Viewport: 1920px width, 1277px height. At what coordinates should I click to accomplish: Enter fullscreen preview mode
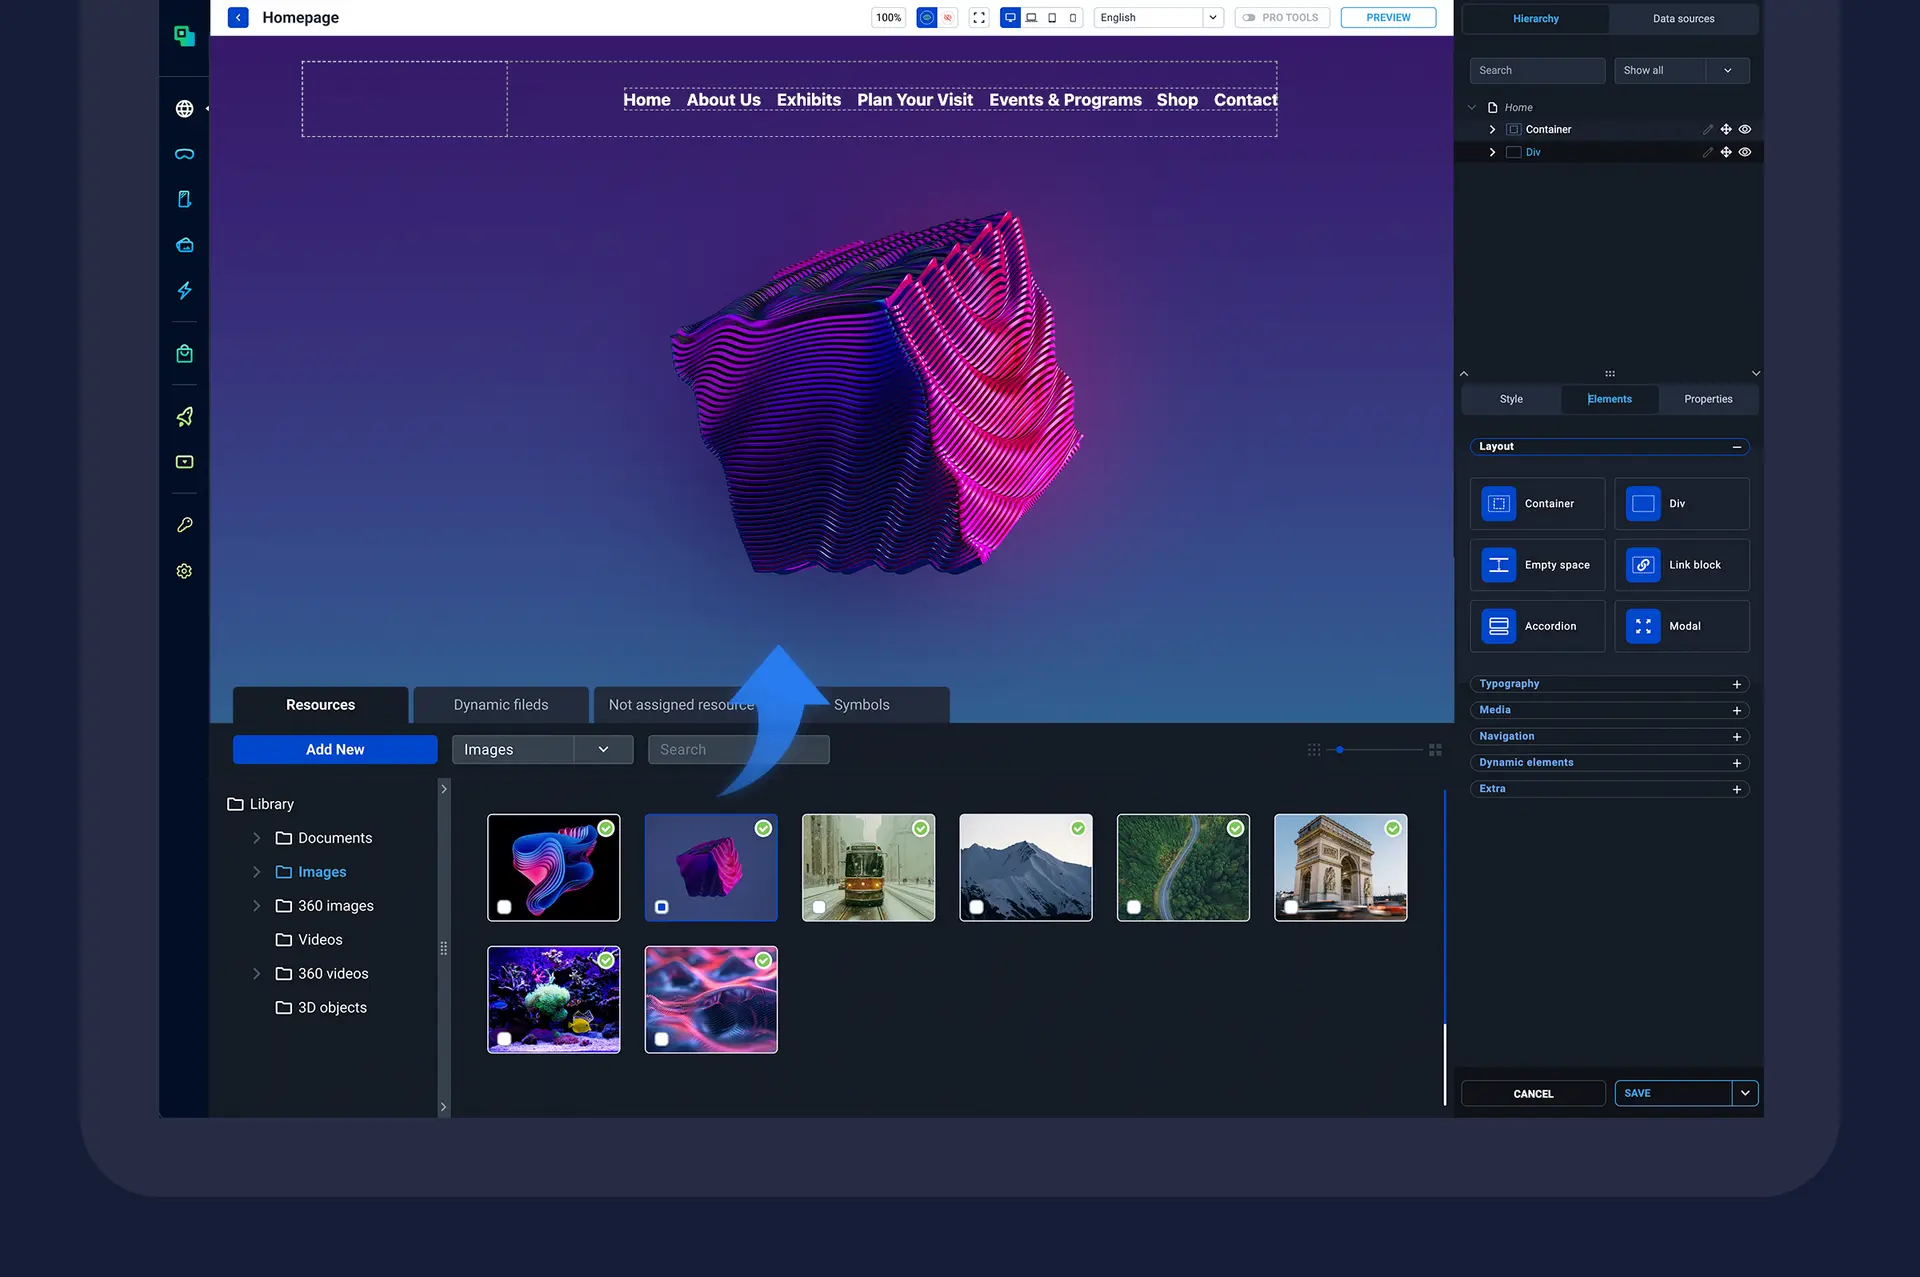coord(978,17)
